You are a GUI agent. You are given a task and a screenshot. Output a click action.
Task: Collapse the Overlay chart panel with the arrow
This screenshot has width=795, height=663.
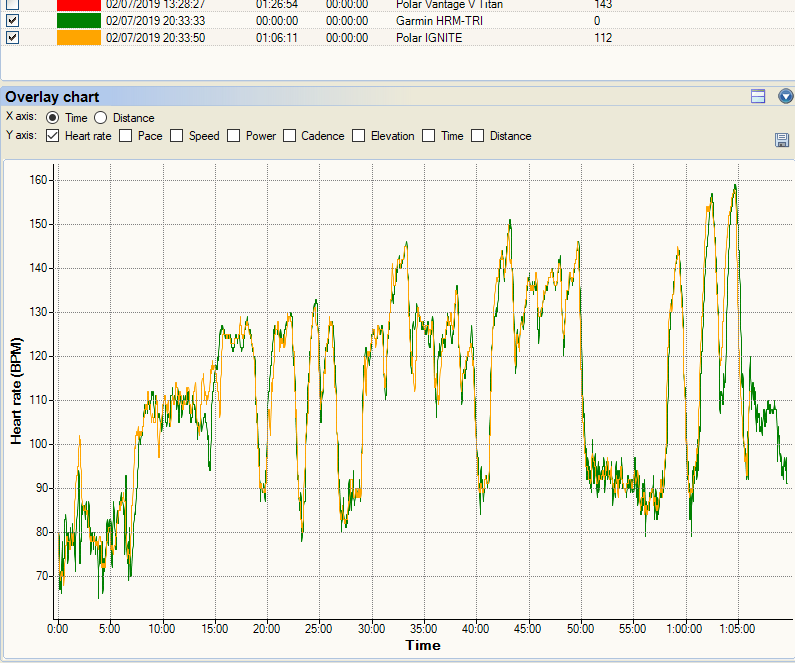point(785,96)
